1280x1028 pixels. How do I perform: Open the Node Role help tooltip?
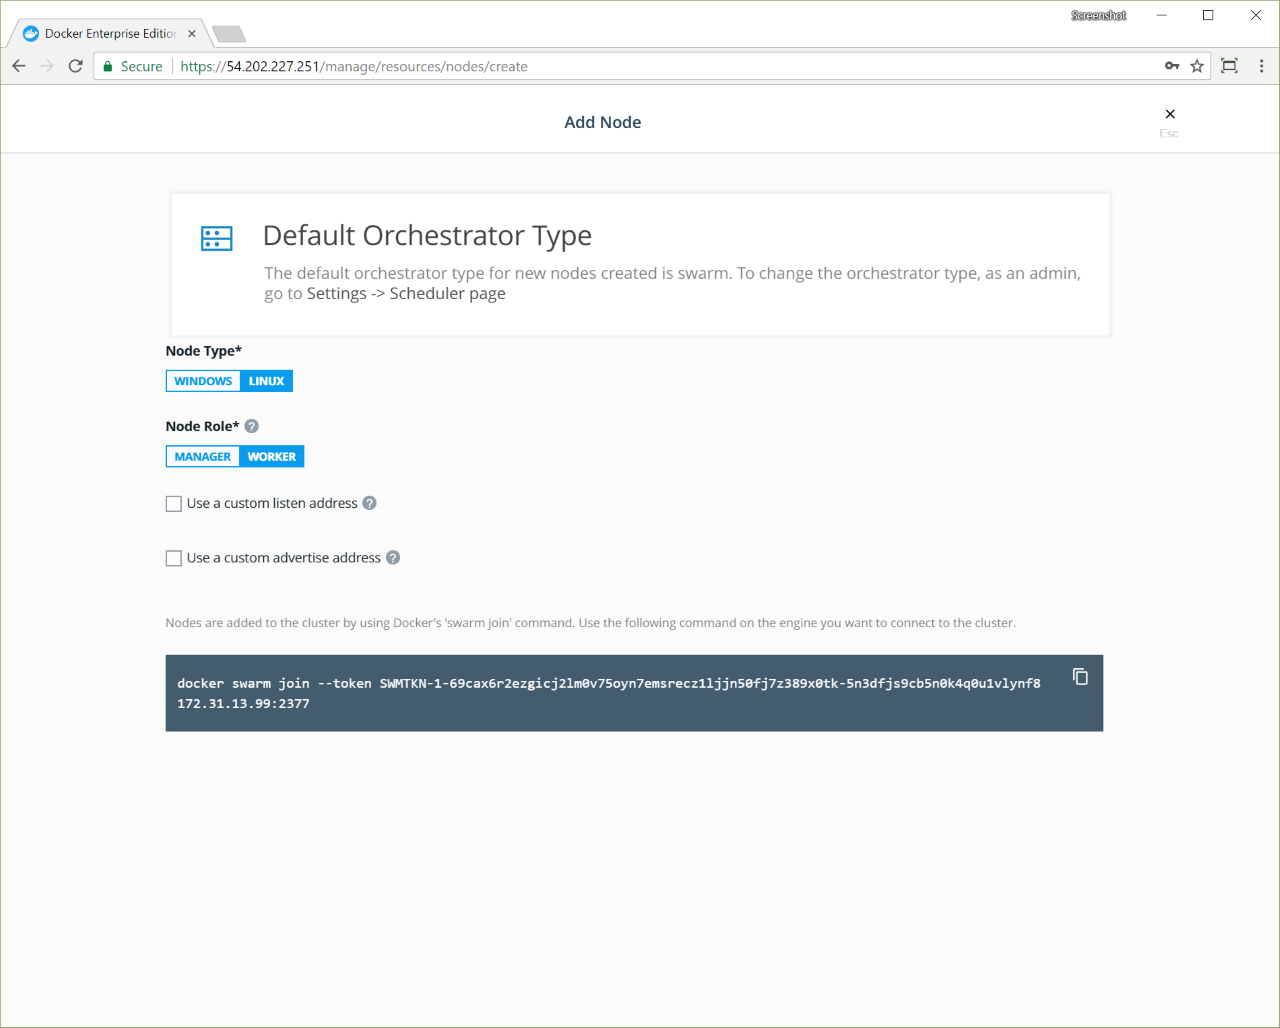click(250, 426)
